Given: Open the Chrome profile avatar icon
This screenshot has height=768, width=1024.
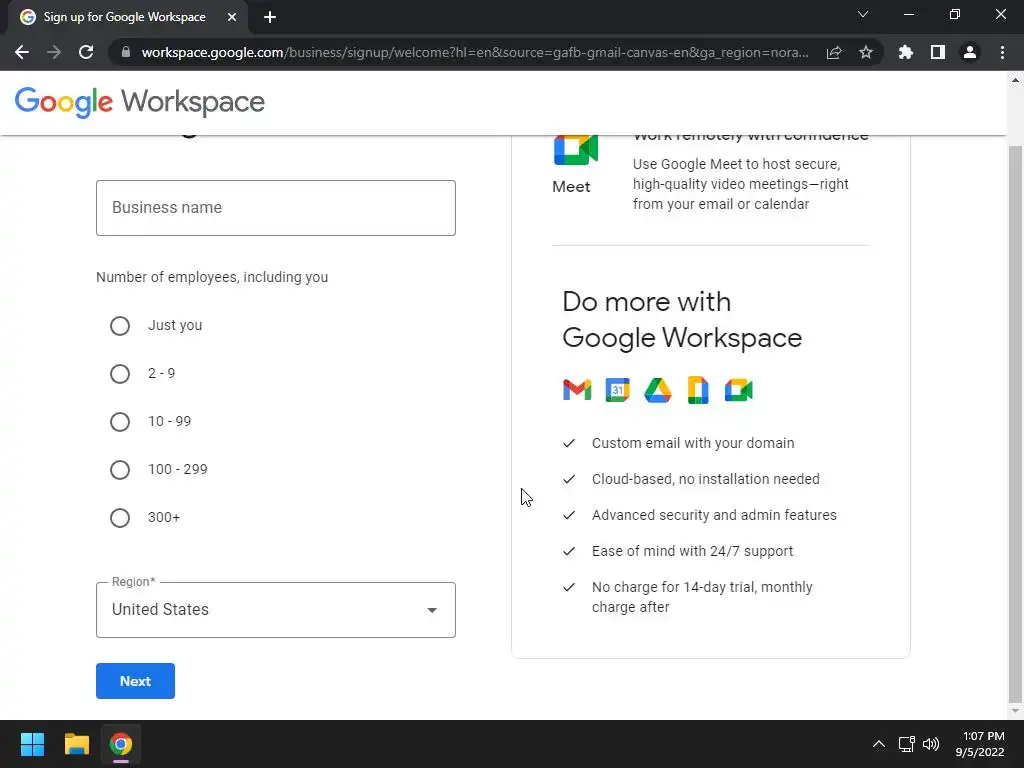Looking at the screenshot, I should pyautogui.click(x=970, y=52).
